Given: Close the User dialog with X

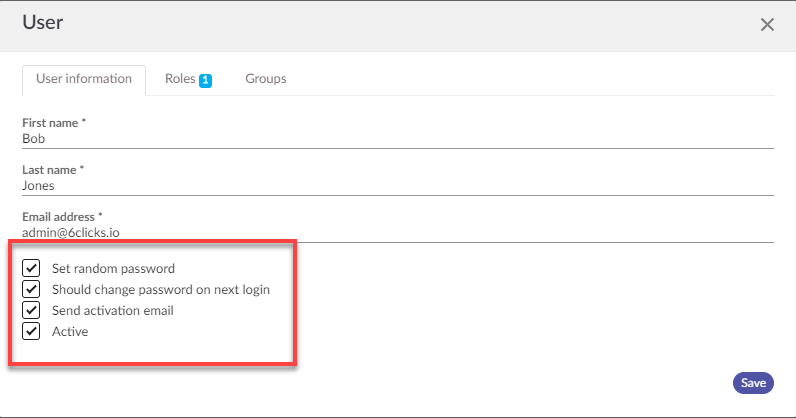Looking at the screenshot, I should pos(767,25).
